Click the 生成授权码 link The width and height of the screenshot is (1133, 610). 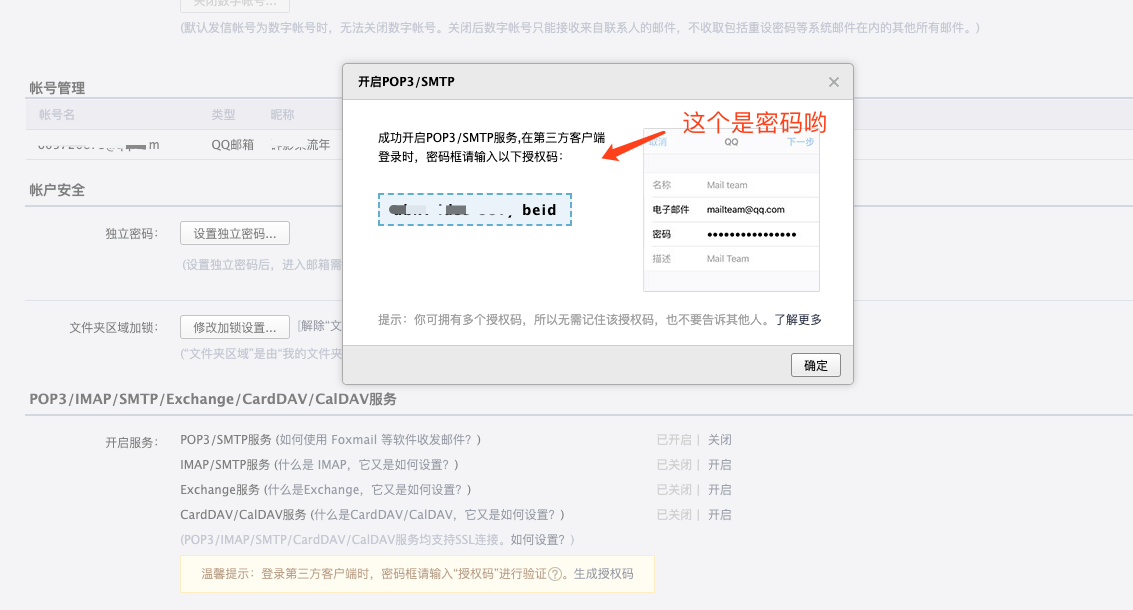(603, 574)
